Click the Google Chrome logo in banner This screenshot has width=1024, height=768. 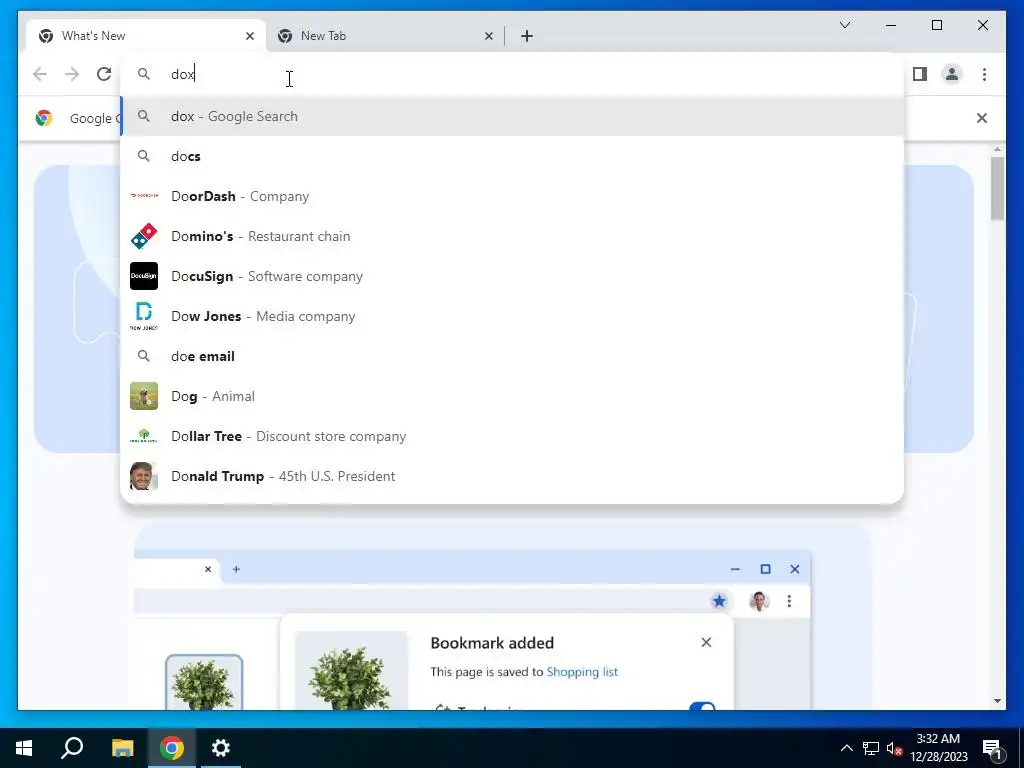pos(44,118)
